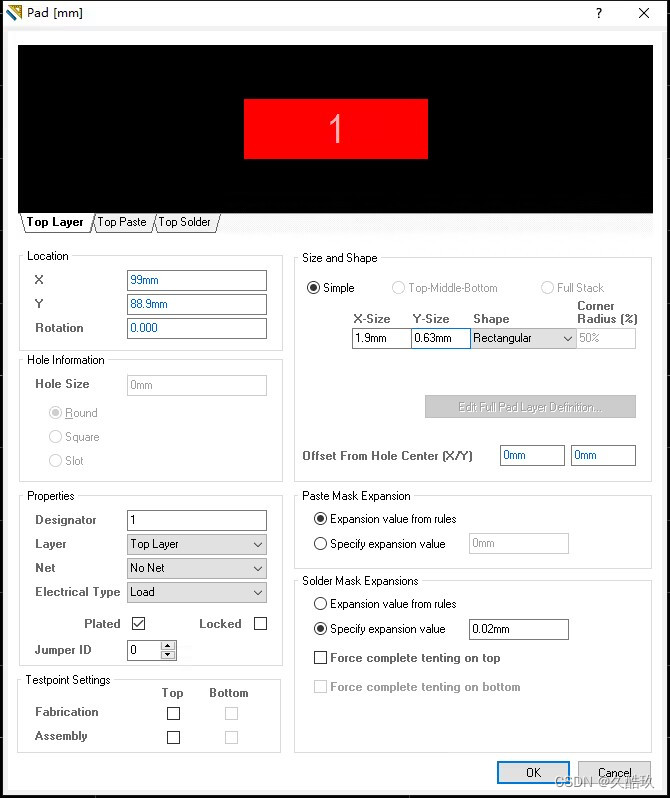Click the Solder Mask expansion field 0.02mm
The height and width of the screenshot is (798, 670).
519,630
